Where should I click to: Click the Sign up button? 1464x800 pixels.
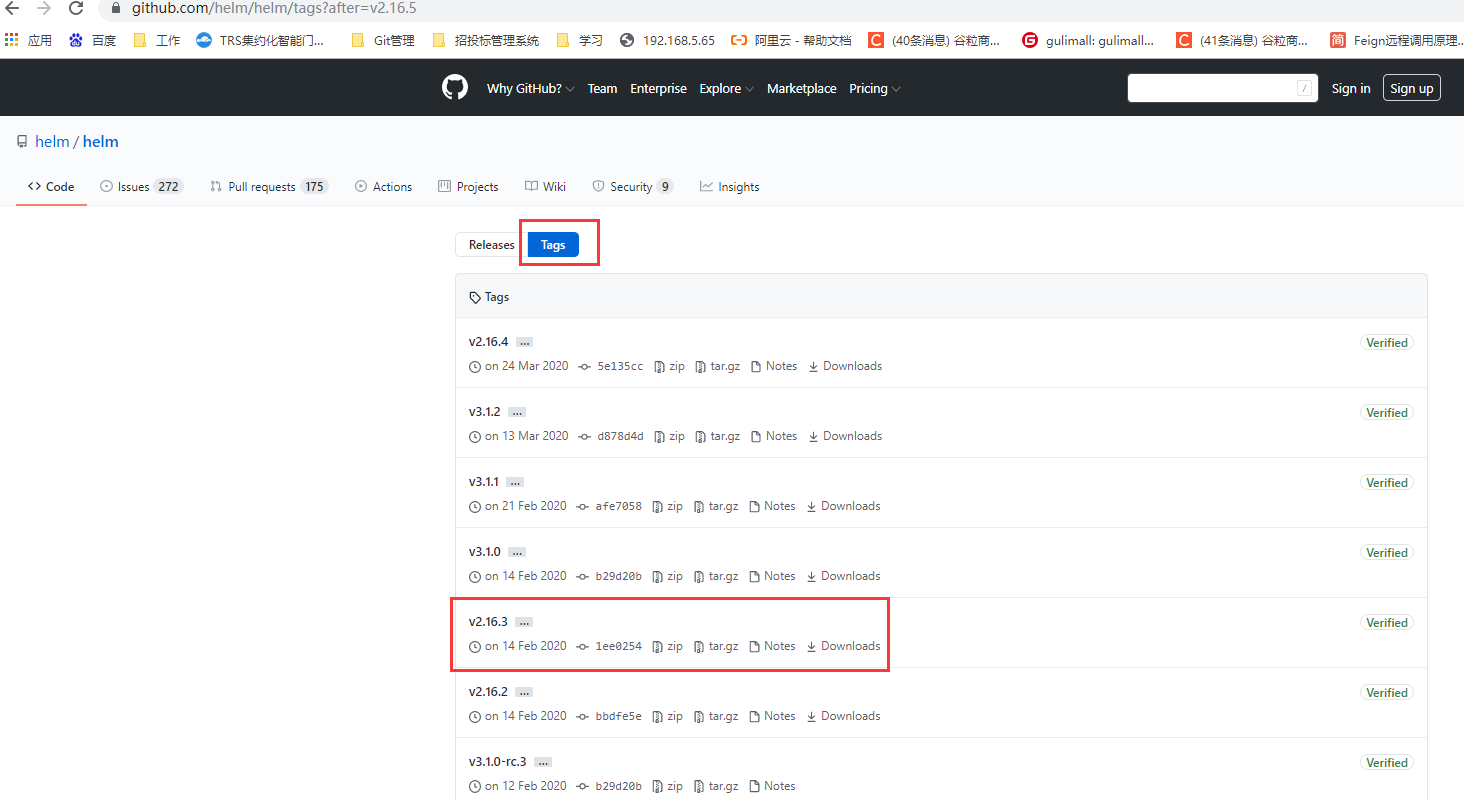1412,88
